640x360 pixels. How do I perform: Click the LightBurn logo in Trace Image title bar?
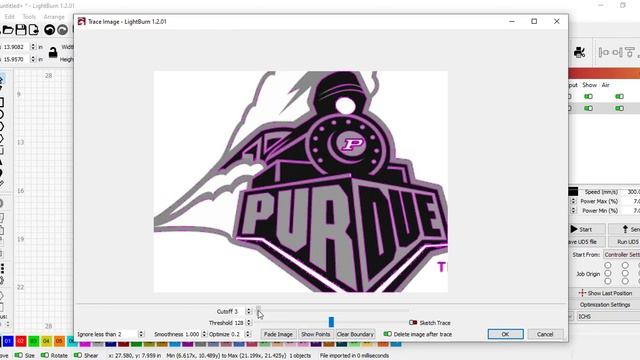pos(82,21)
